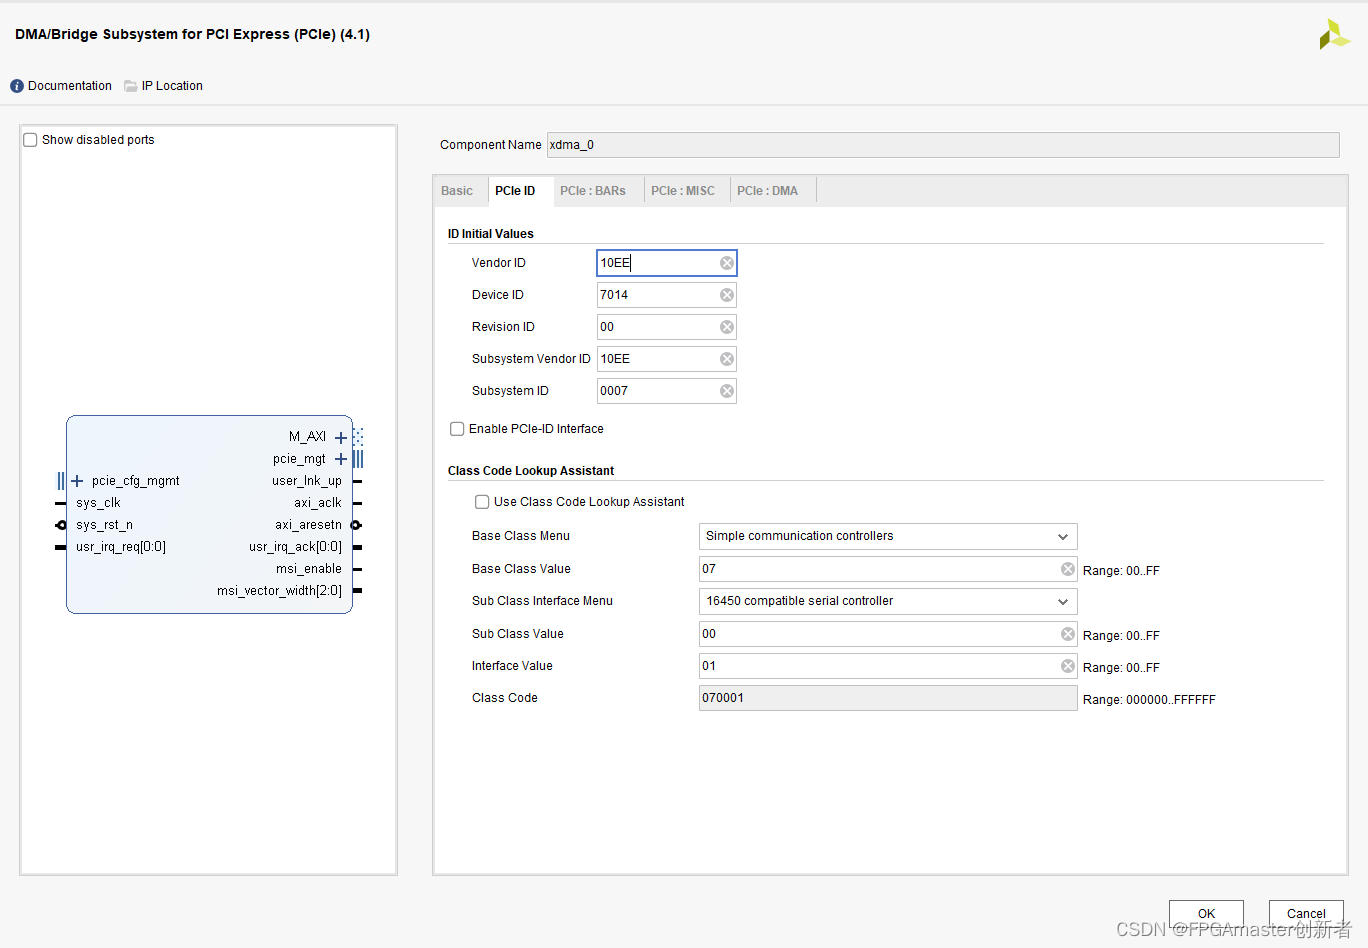Expand the M_AXI port plus icon

(x=341, y=437)
